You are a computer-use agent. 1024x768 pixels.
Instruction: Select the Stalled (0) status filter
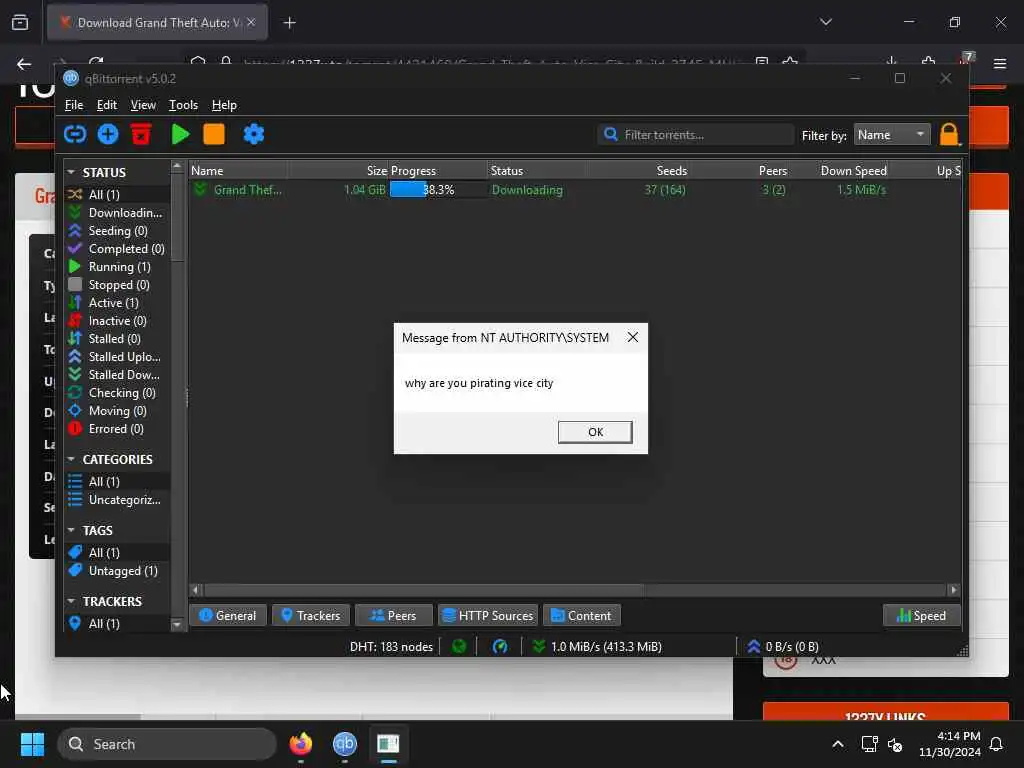click(116, 339)
